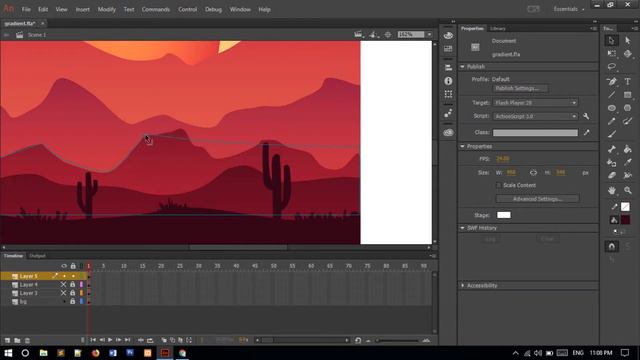Select the Paint Bucket tool
Screen dimensions: 640x360
coord(628,149)
